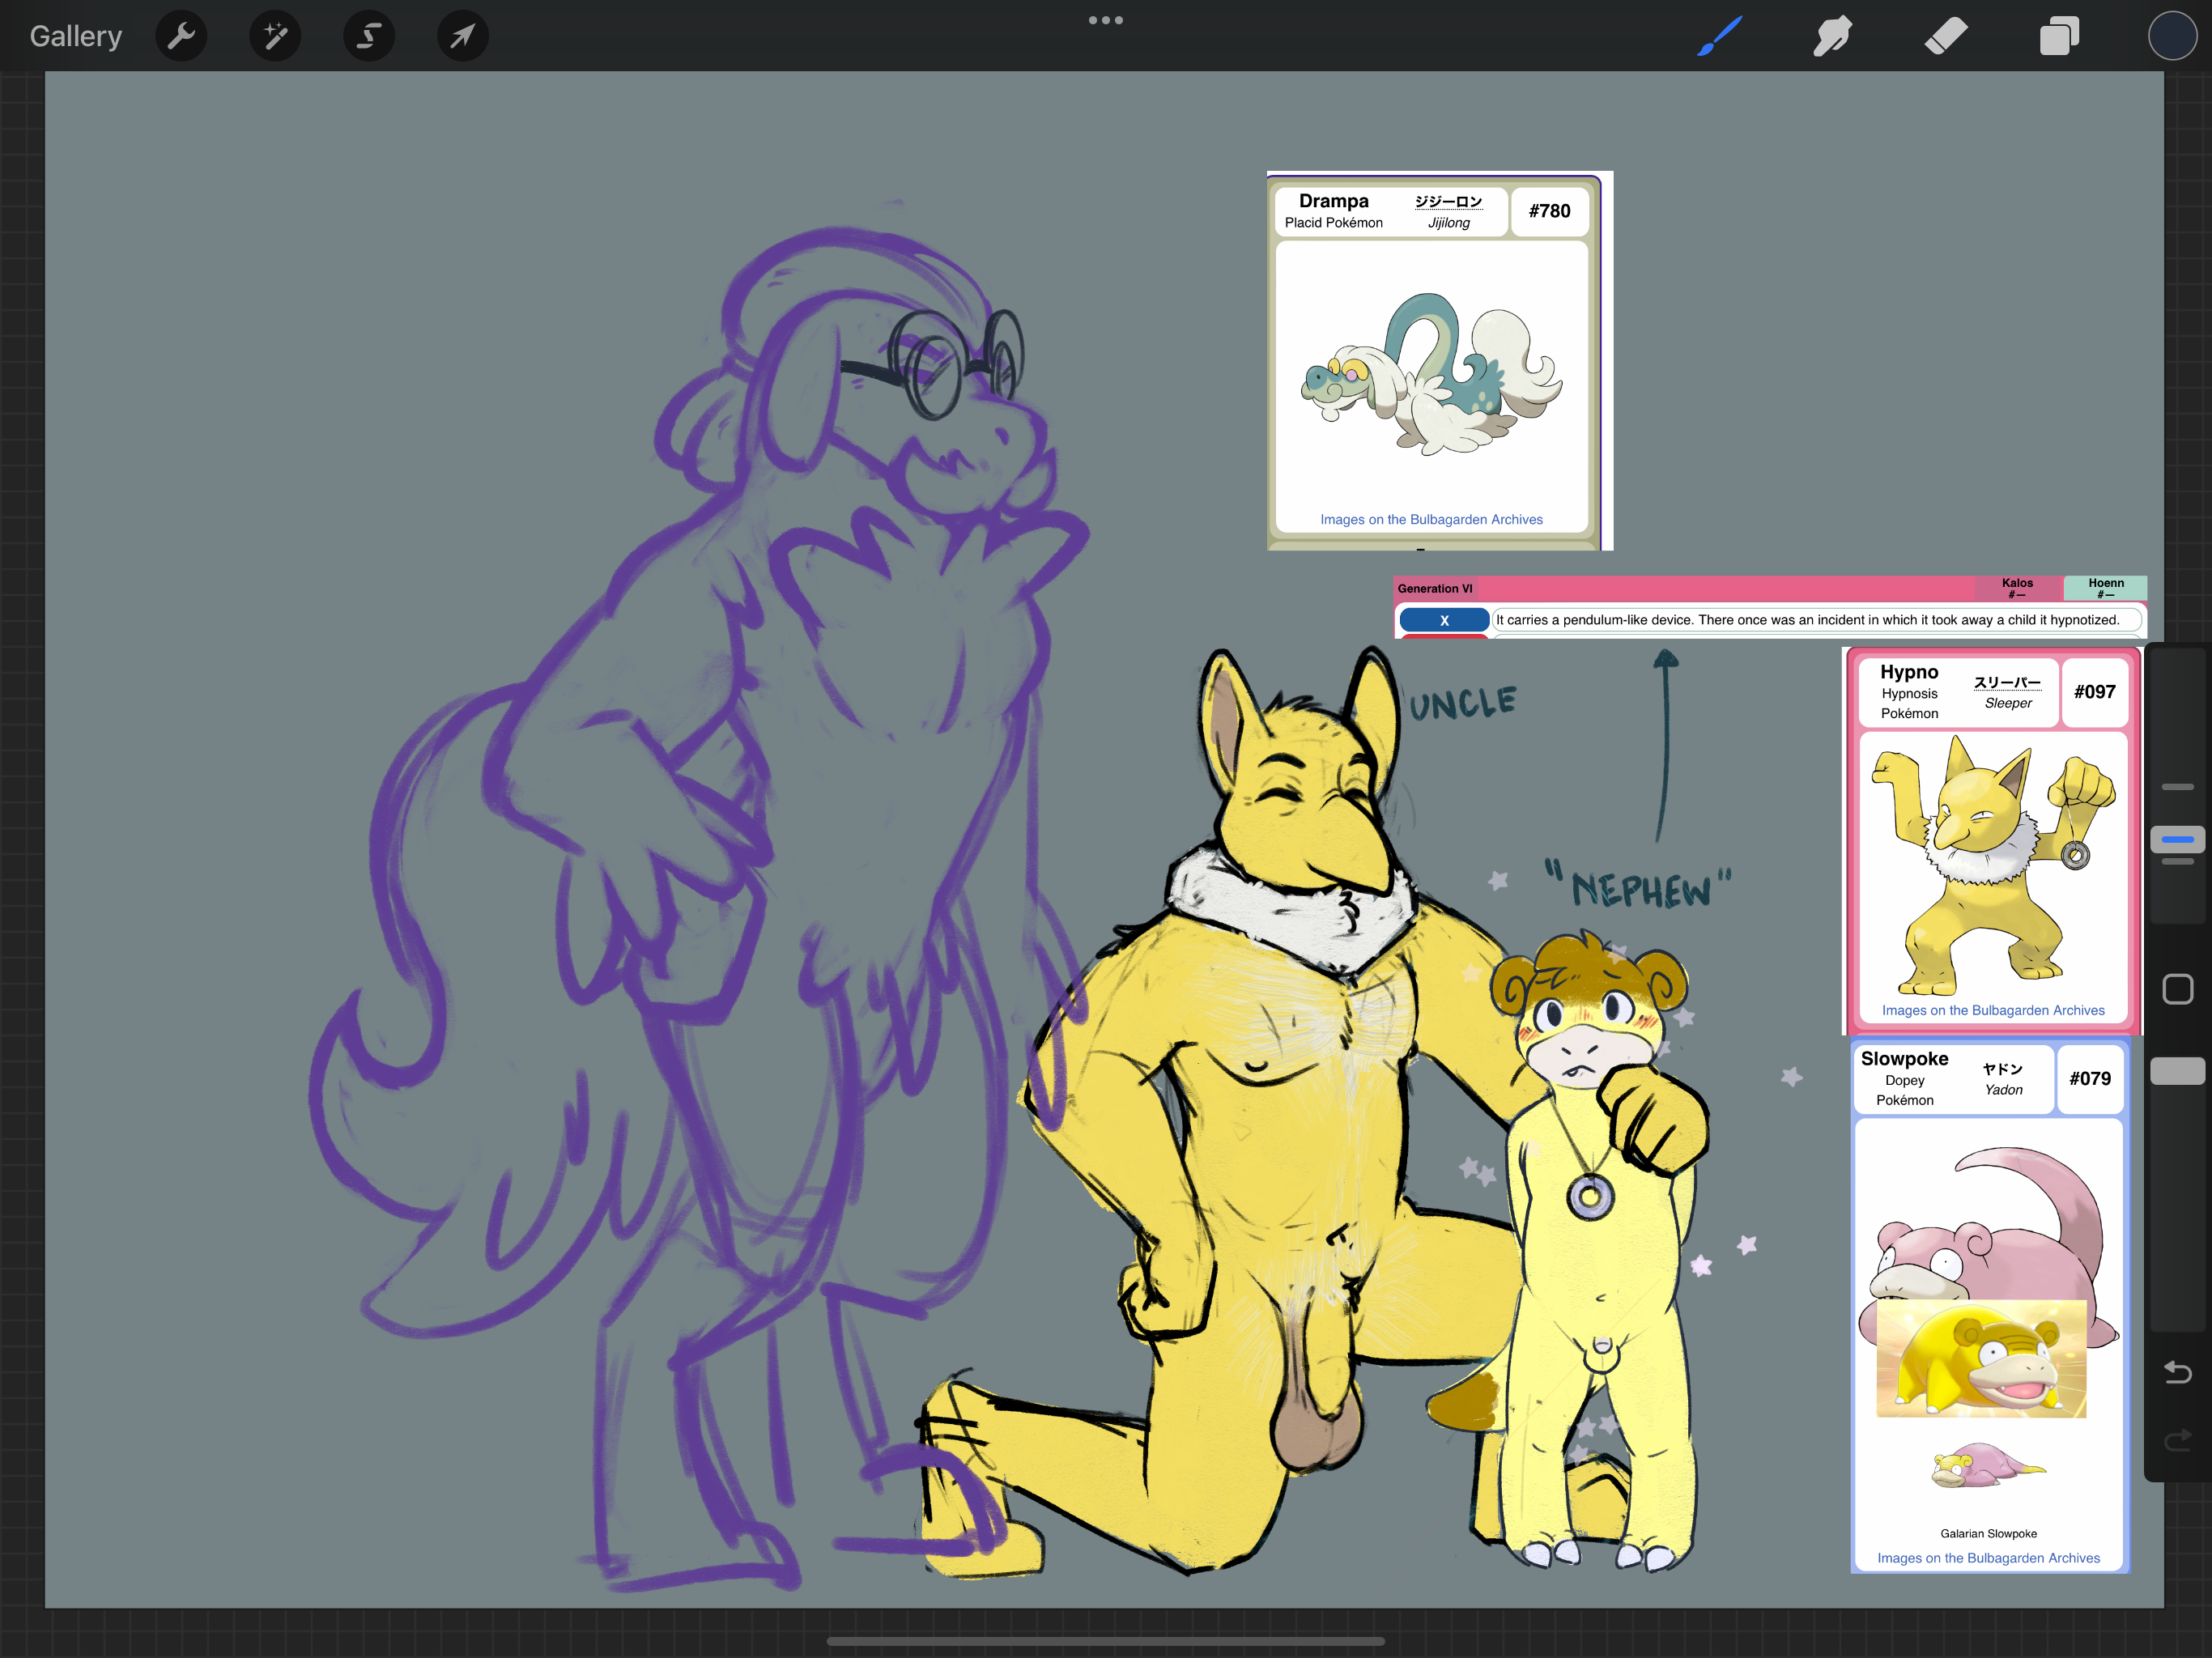Image resolution: width=2212 pixels, height=1658 pixels.
Task: Select the Brush tool
Action: pos(1720,36)
